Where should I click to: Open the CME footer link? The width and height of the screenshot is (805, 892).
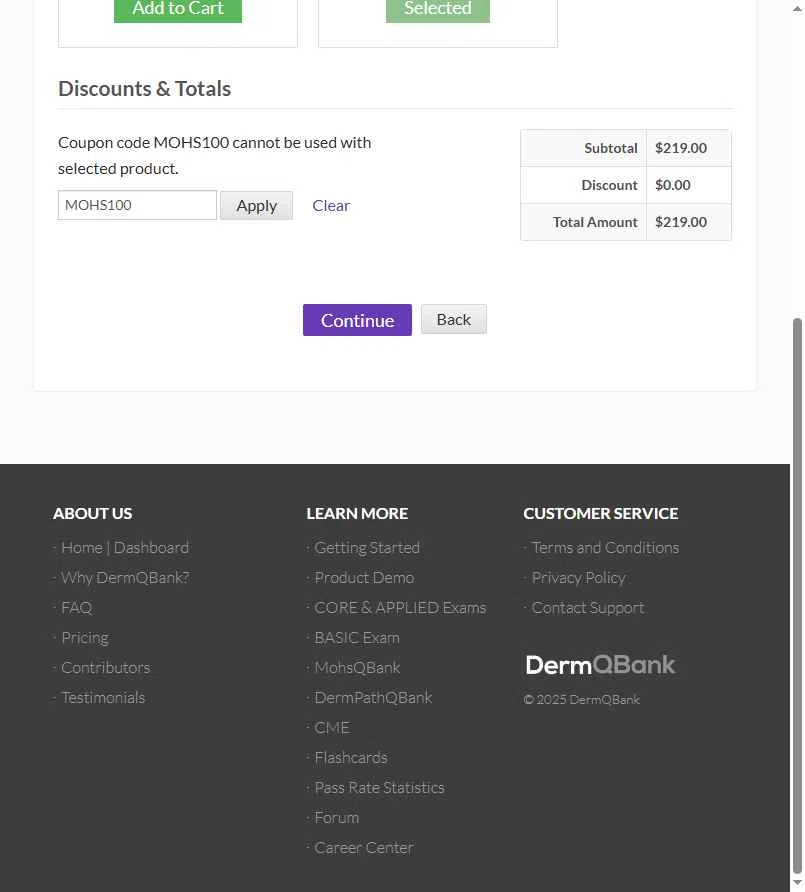point(332,728)
